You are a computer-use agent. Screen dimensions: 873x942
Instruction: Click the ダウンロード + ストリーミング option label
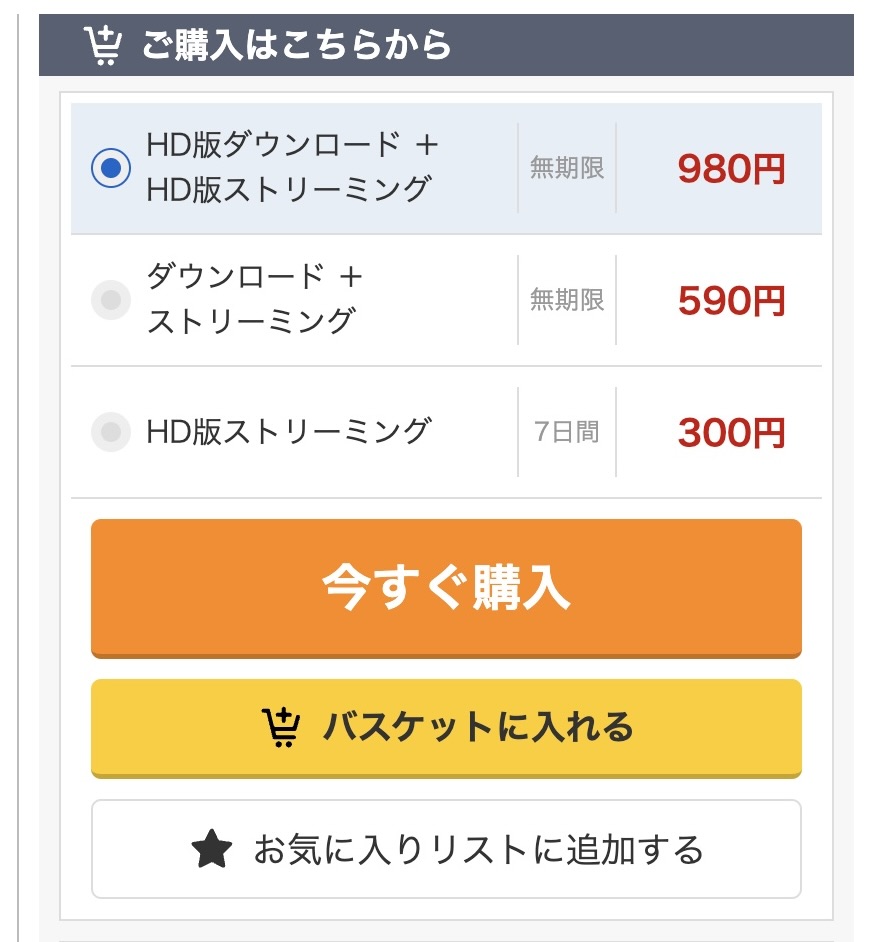[254, 299]
